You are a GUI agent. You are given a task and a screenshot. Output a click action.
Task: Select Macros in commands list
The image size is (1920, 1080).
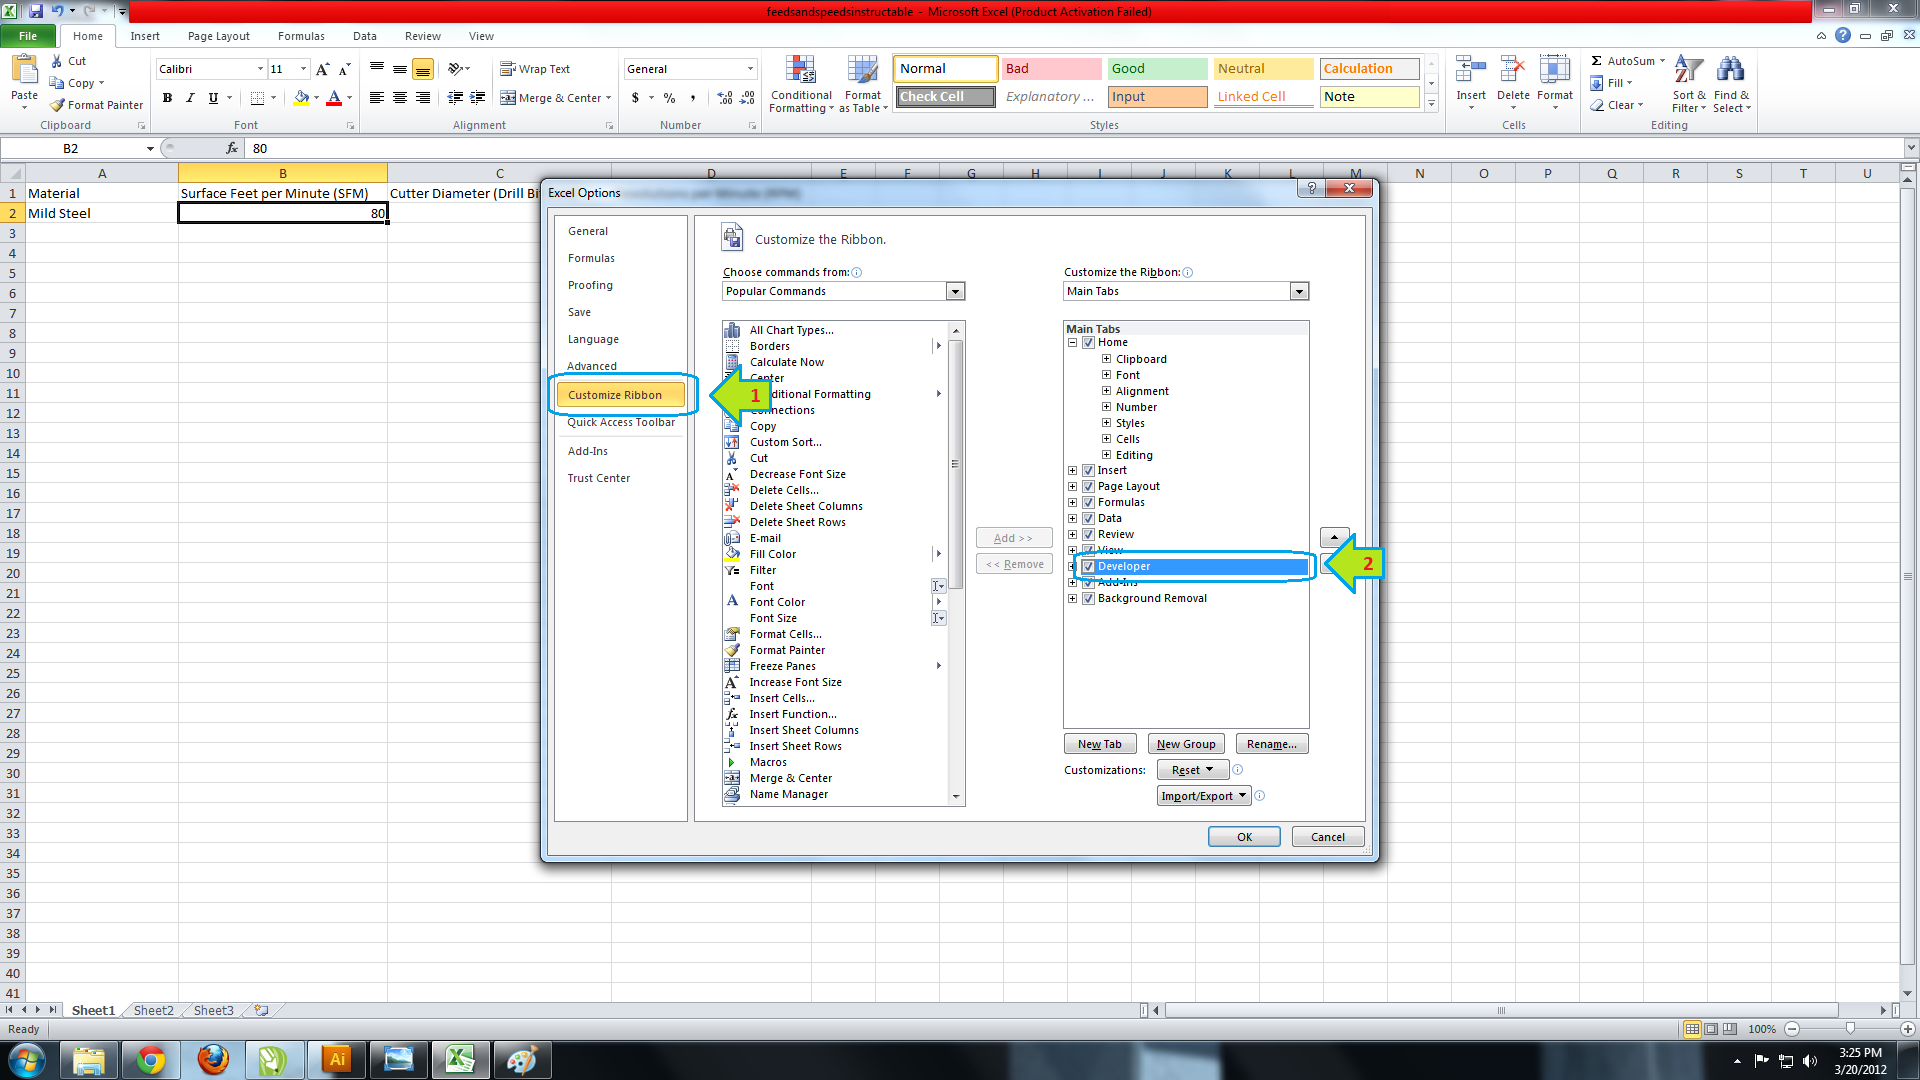pos(768,762)
